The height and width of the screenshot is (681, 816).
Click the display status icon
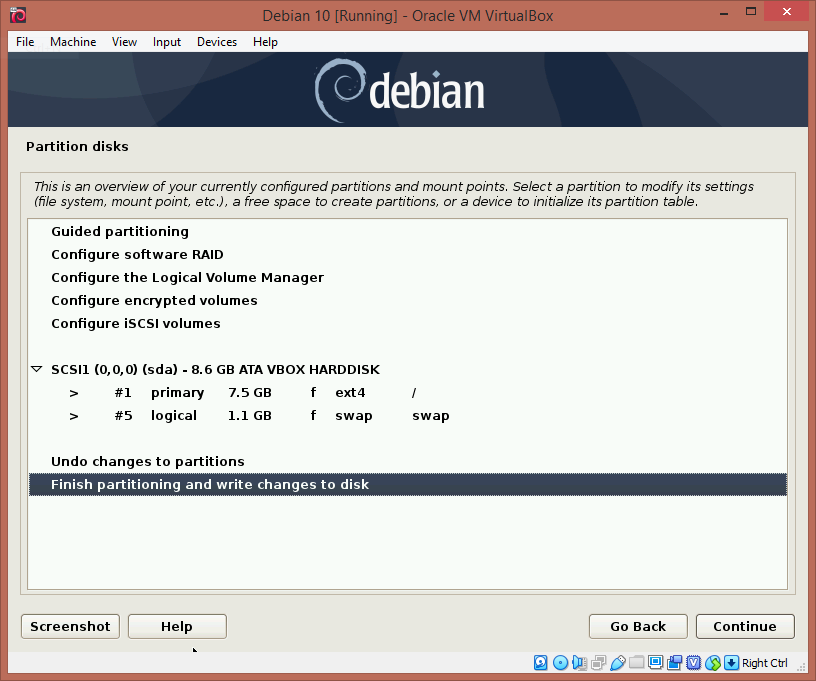(x=656, y=663)
